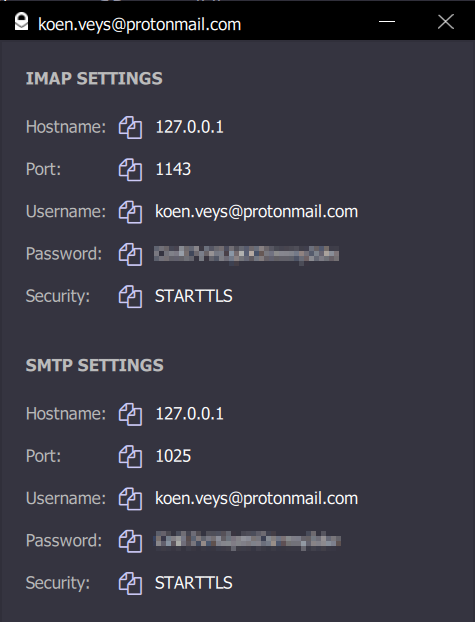Copy the IMAP security STARTTLS value

(130, 296)
